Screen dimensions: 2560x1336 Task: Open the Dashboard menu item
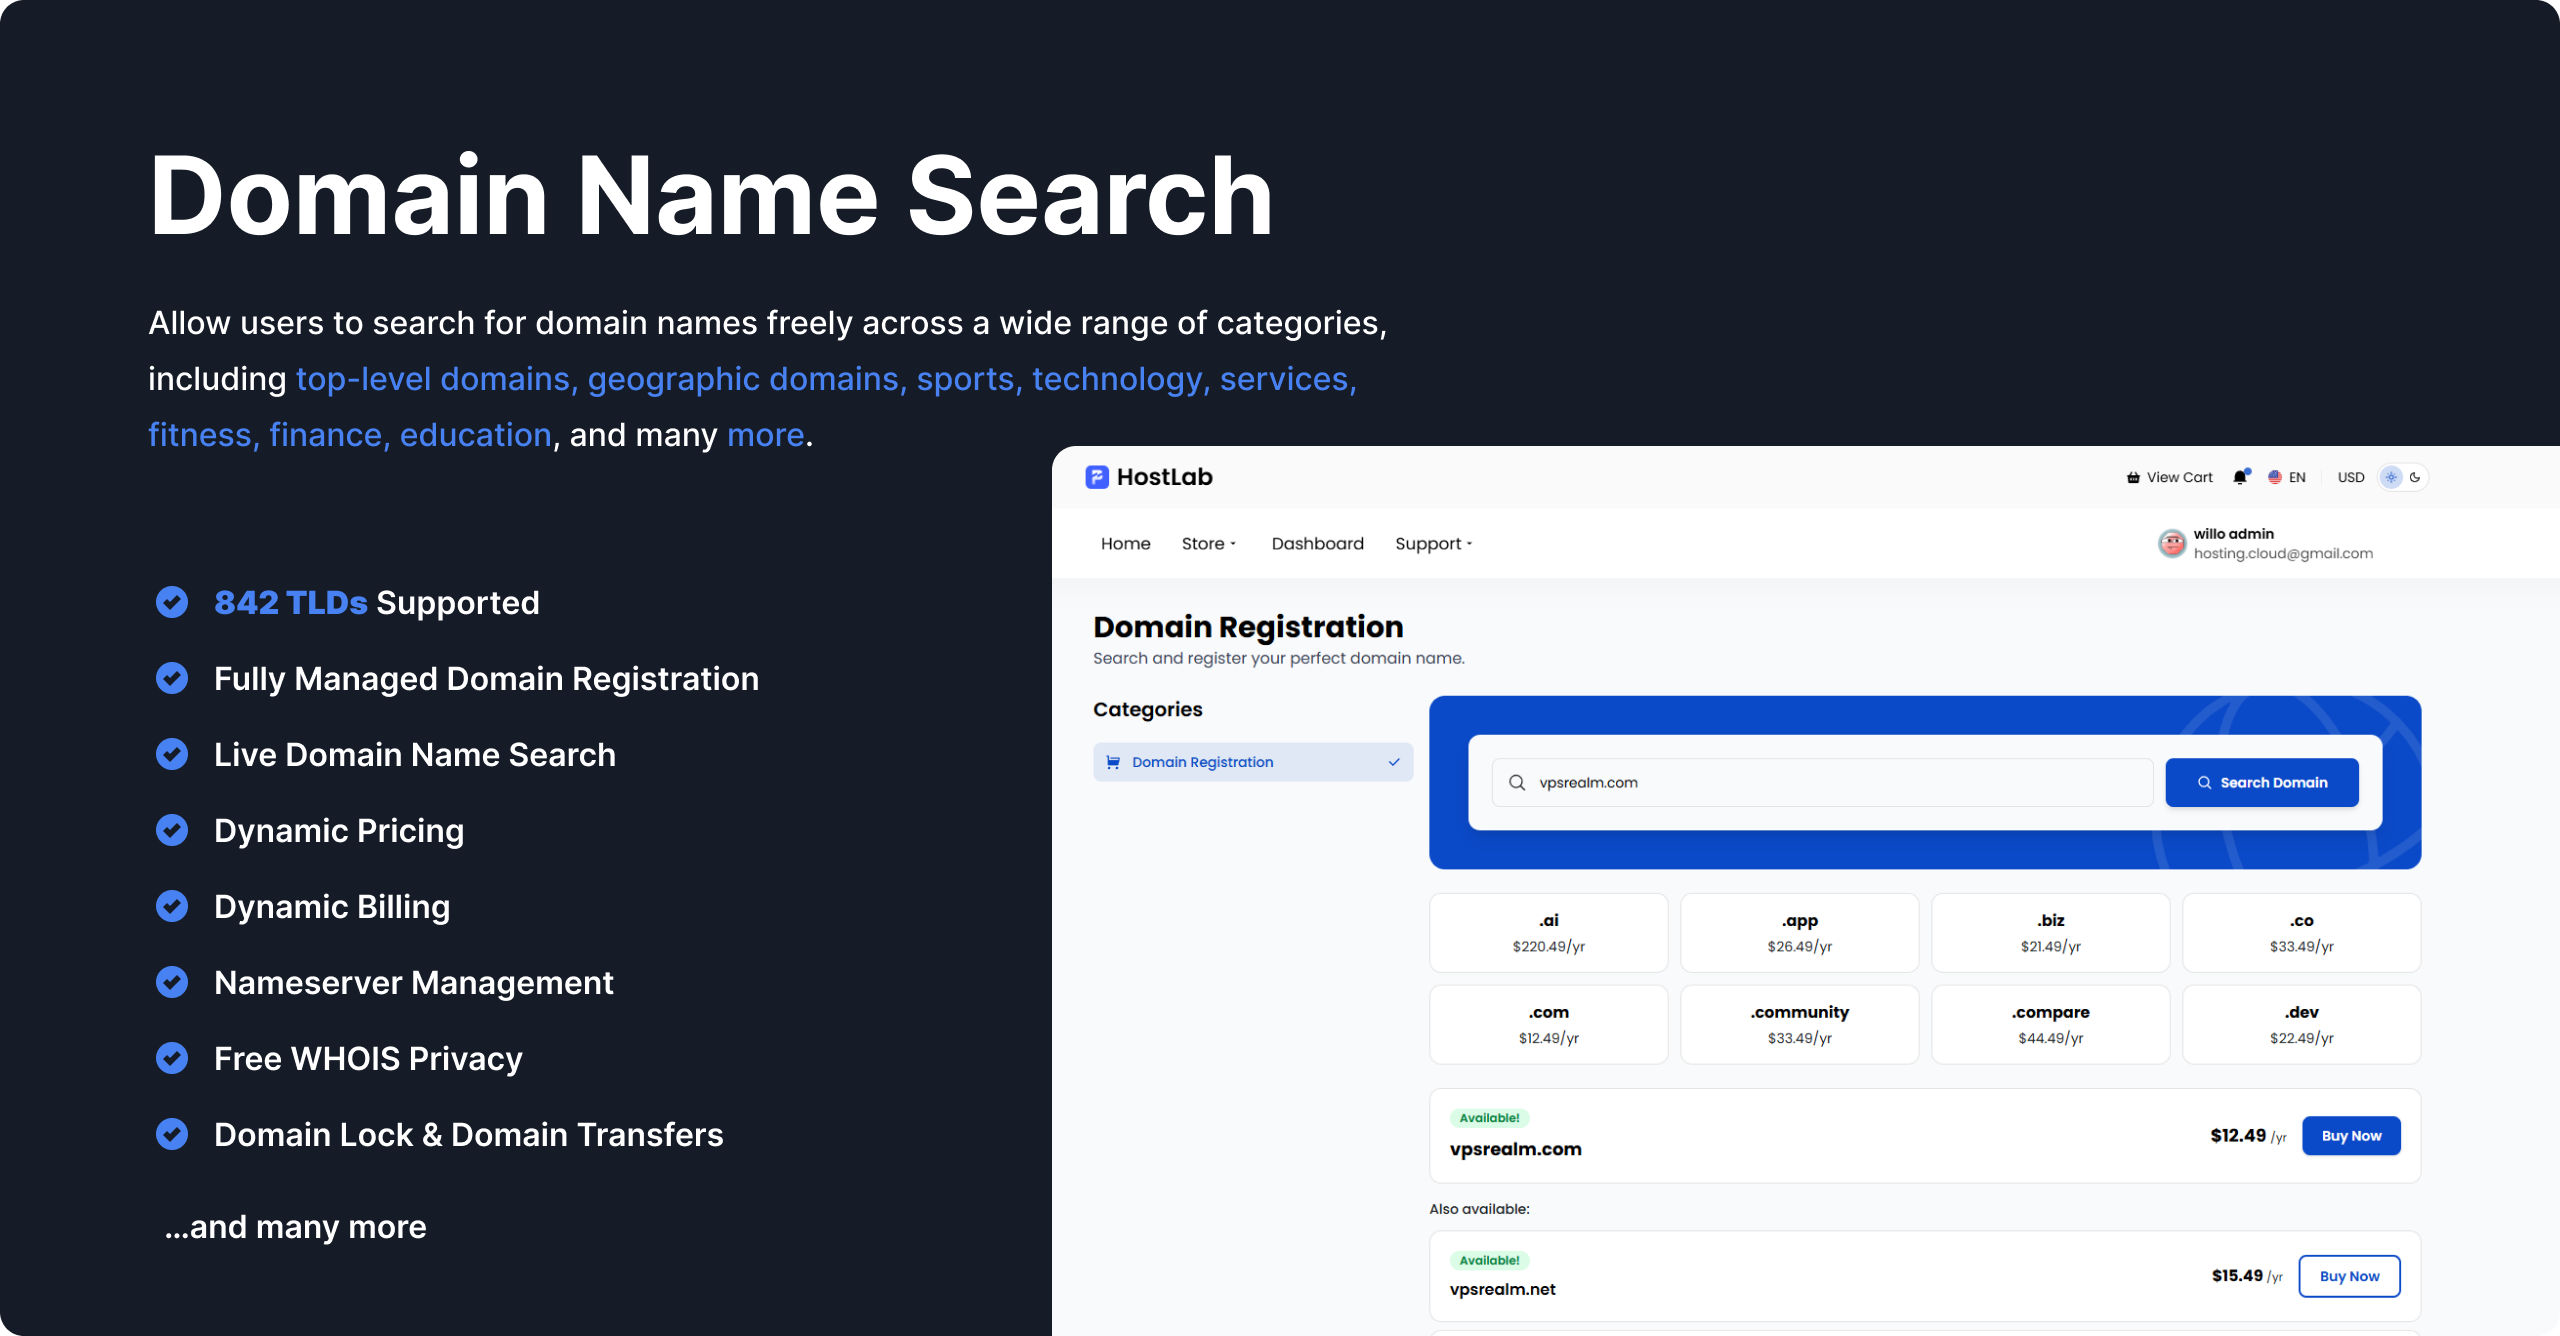click(1317, 543)
